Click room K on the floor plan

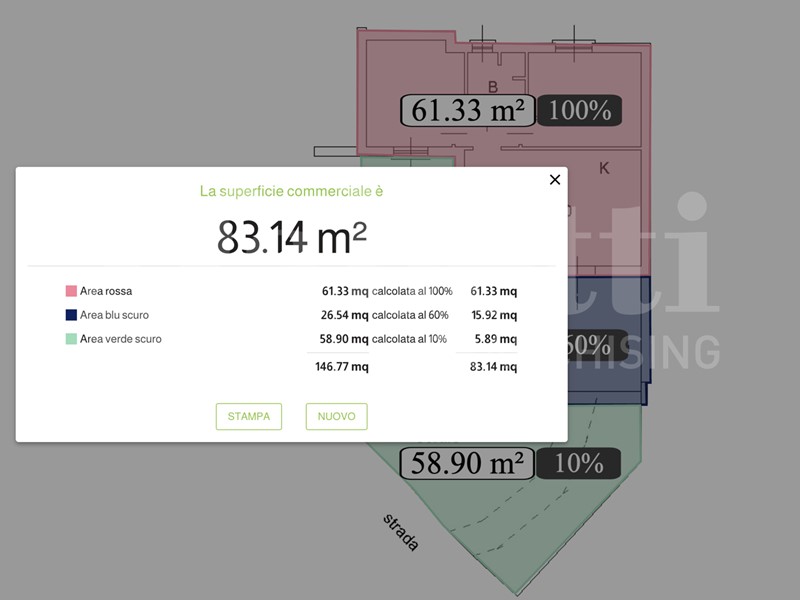(x=604, y=168)
